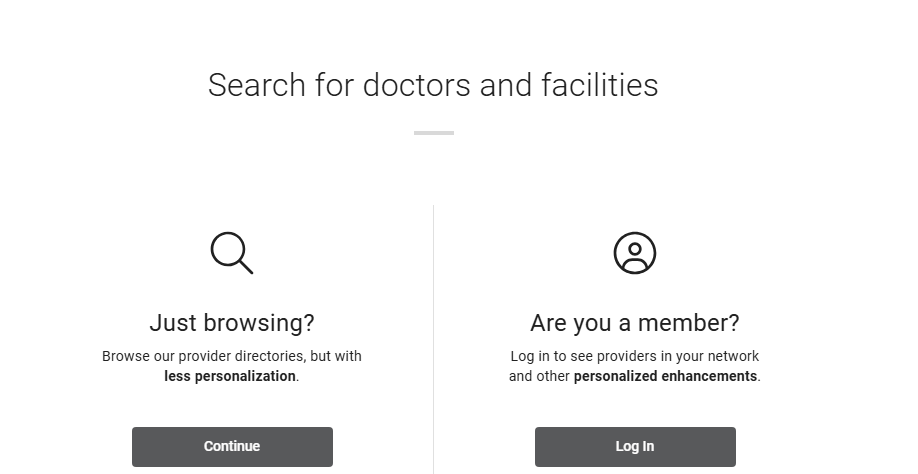Click the member profile avatar icon
Image resolution: width=918 pixels, height=474 pixels.
tap(635, 253)
